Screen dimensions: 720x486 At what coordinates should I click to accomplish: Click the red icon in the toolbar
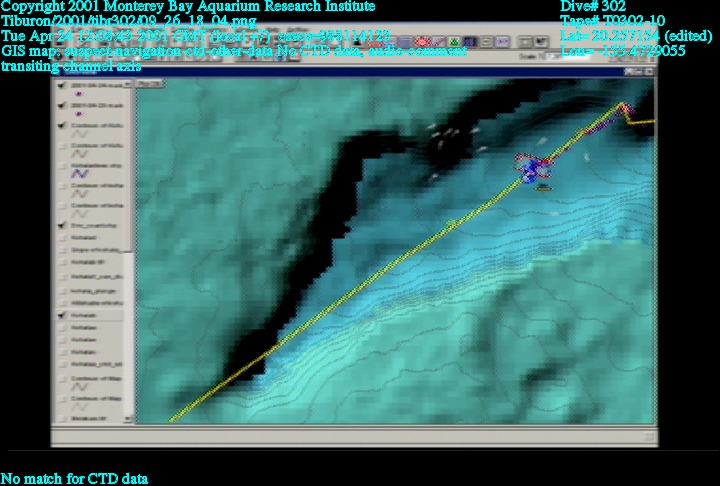click(422, 42)
